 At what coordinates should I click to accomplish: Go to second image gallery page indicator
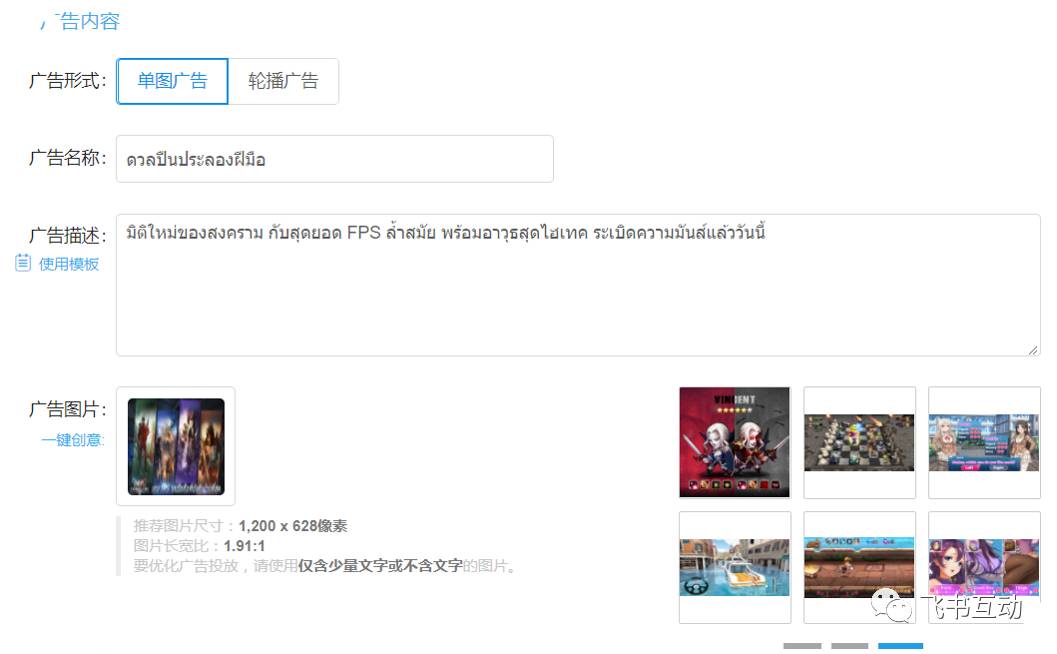[849, 646]
